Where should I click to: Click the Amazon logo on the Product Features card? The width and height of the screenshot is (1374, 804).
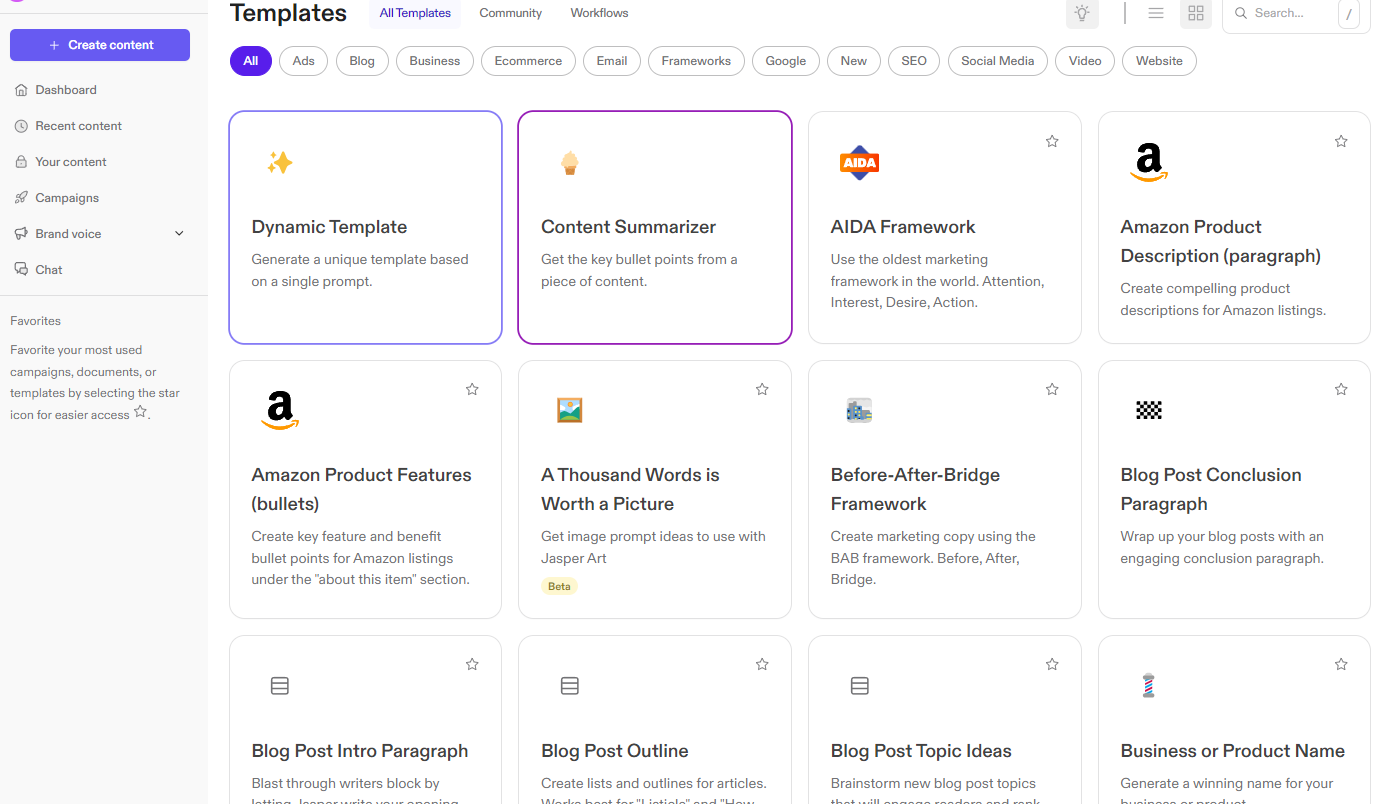pyautogui.click(x=280, y=410)
